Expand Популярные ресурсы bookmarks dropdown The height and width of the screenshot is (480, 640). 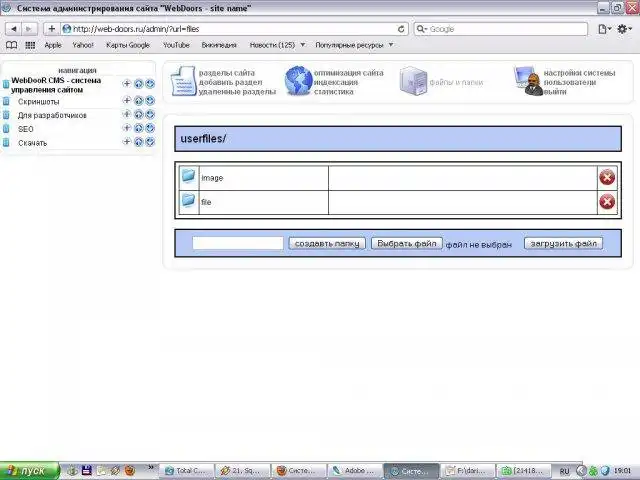pos(391,44)
